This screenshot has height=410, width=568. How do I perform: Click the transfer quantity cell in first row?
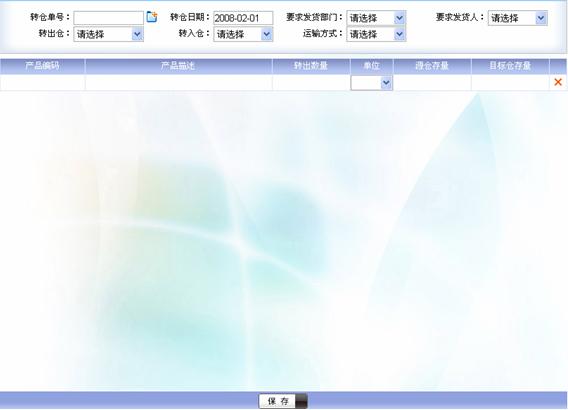click(311, 83)
